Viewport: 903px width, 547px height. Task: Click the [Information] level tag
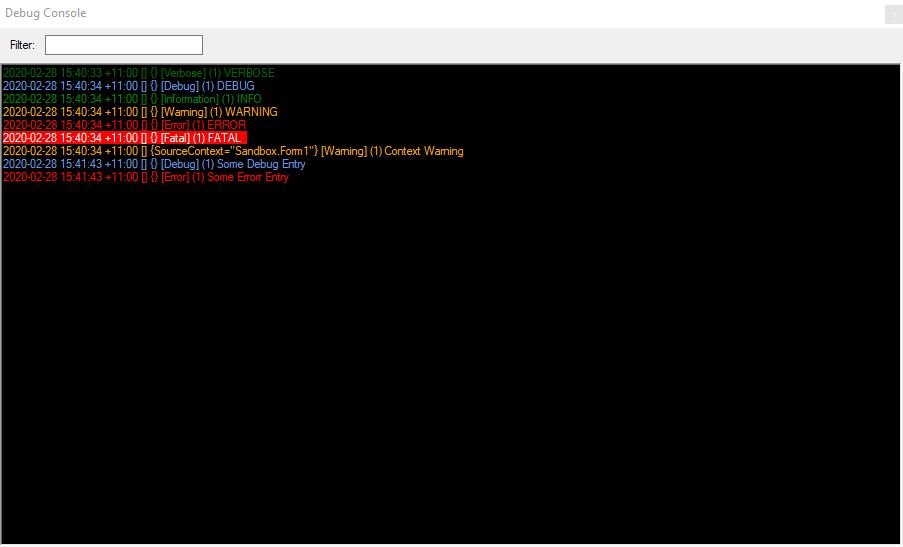pyautogui.click(x=189, y=99)
